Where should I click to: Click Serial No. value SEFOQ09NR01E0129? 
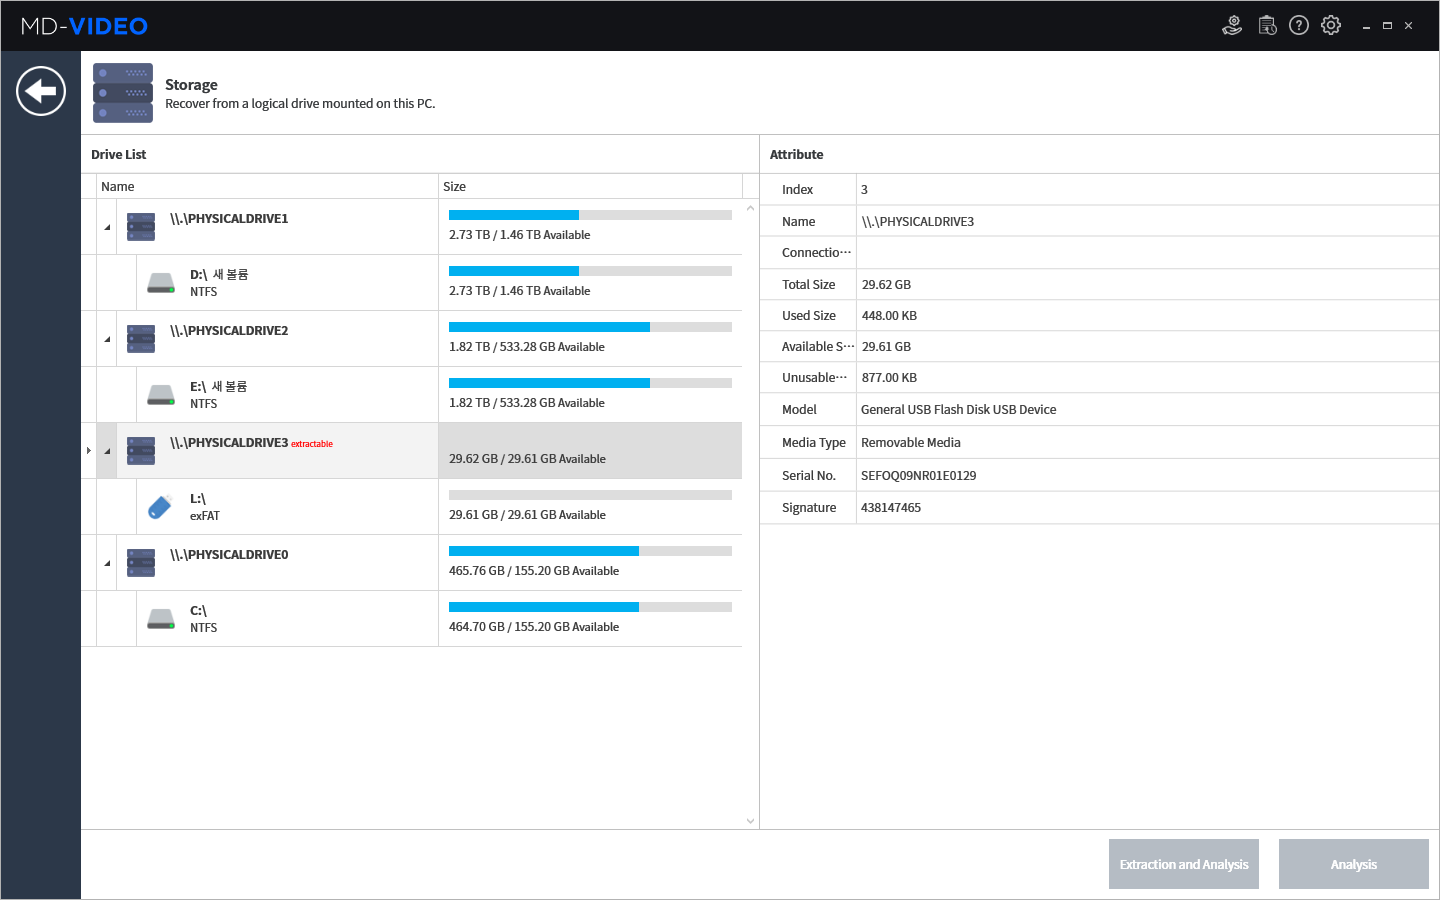click(918, 476)
